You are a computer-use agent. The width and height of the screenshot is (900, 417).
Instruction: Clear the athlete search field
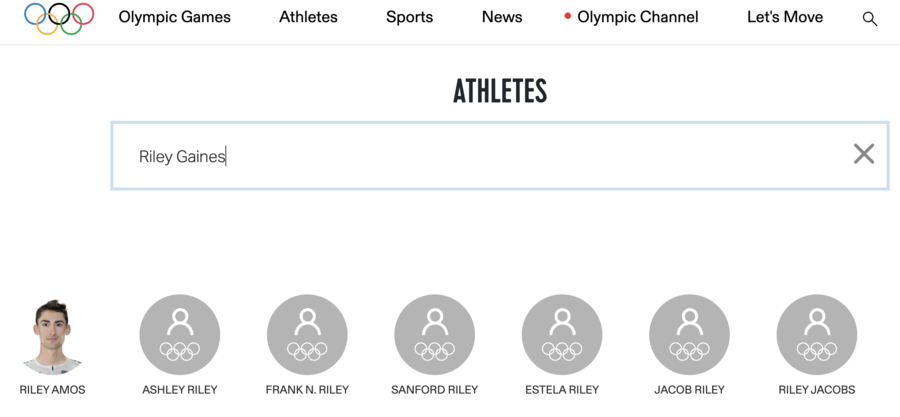(x=863, y=154)
